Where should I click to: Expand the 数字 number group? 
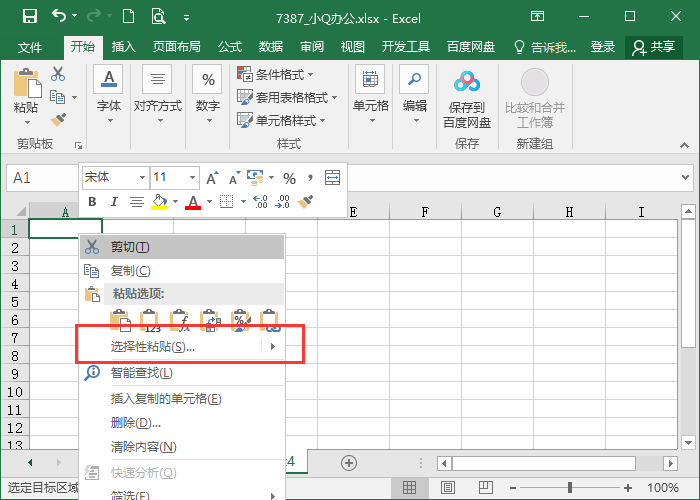click(x=208, y=94)
